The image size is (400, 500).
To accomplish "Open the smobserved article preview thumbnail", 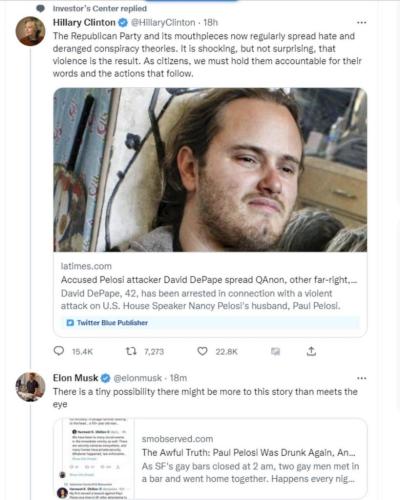I will [94, 459].
